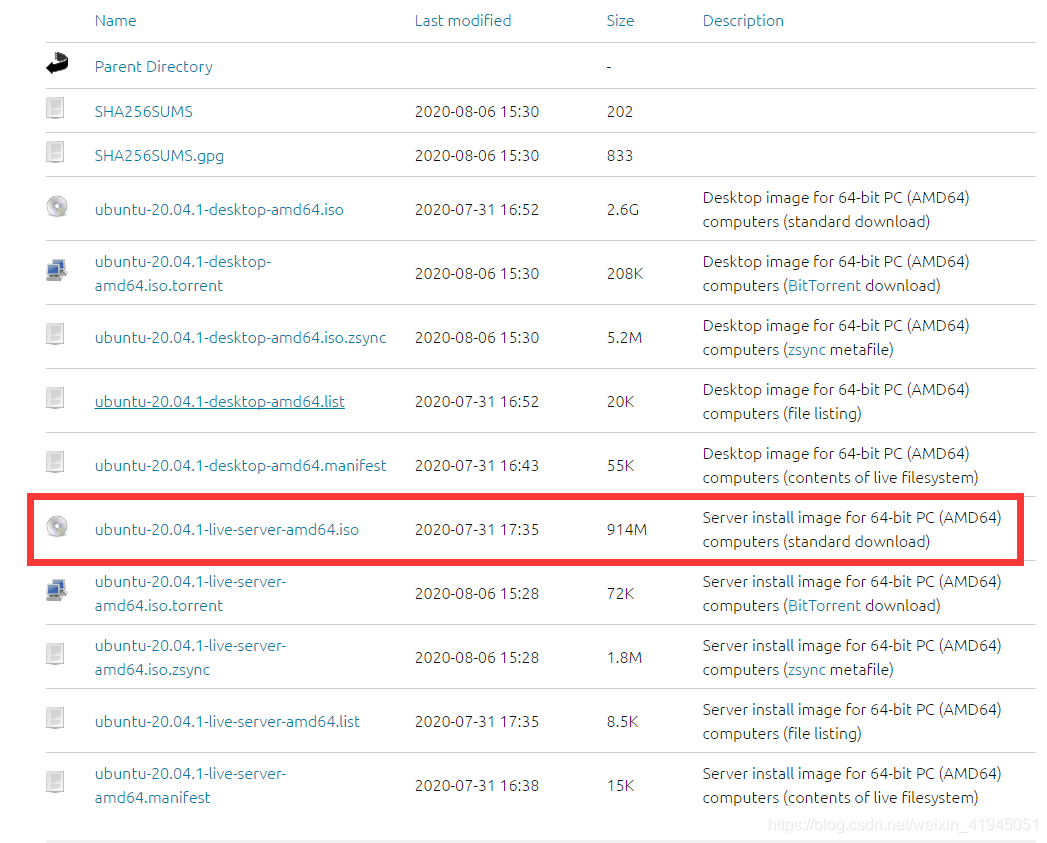The height and width of the screenshot is (843, 1047).
Task: Follow the zsync link in the desktop image description
Action: 807,350
